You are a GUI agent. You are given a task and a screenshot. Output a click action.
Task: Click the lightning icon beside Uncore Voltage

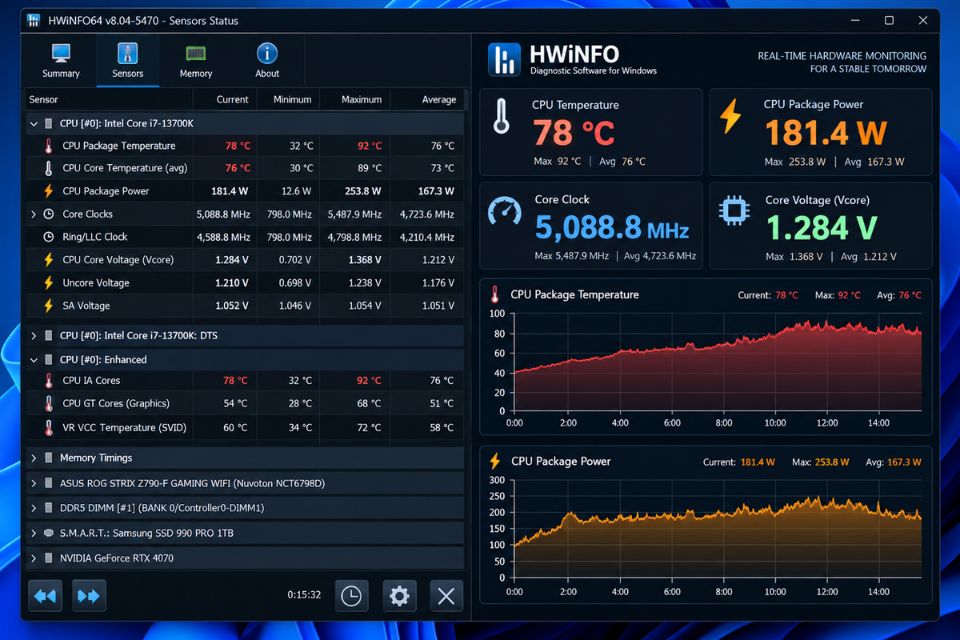click(x=48, y=283)
